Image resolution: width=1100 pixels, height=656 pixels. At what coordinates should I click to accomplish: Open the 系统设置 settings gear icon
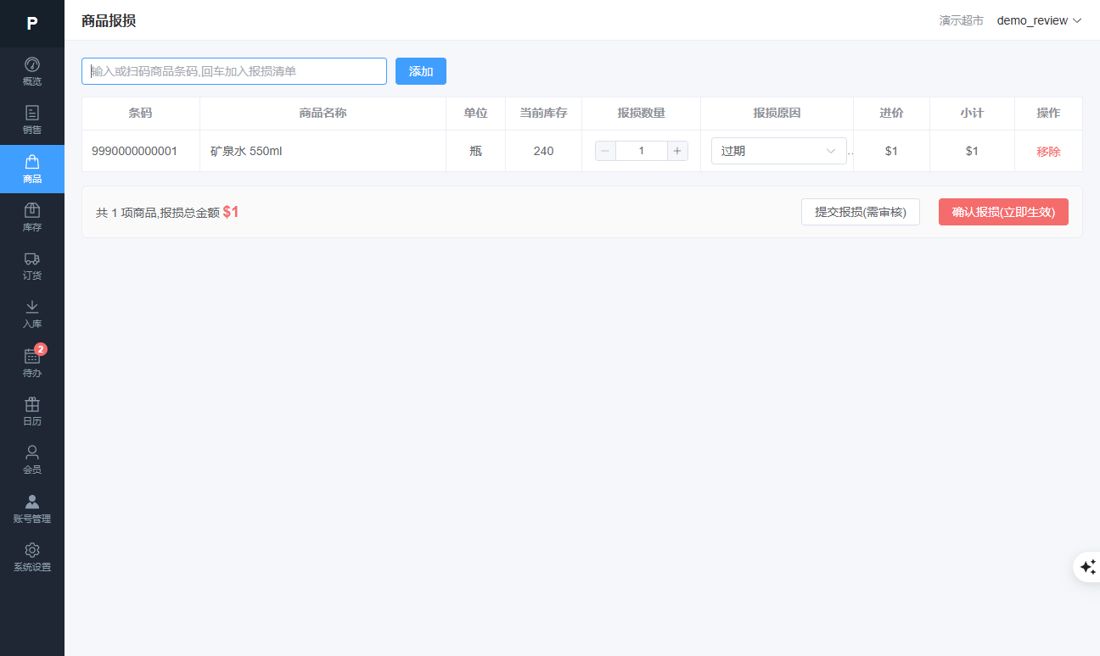pos(32,557)
